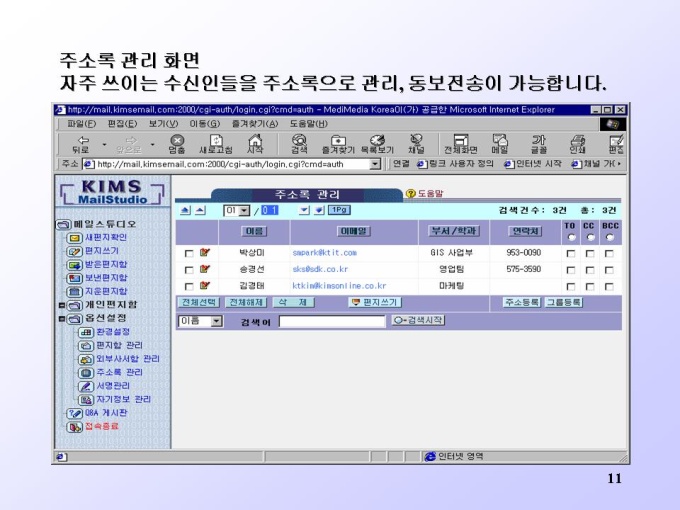The height and width of the screenshot is (510, 680).
Task: Click the Fullscreen (전체화면) toolbar icon
Action: (461, 144)
